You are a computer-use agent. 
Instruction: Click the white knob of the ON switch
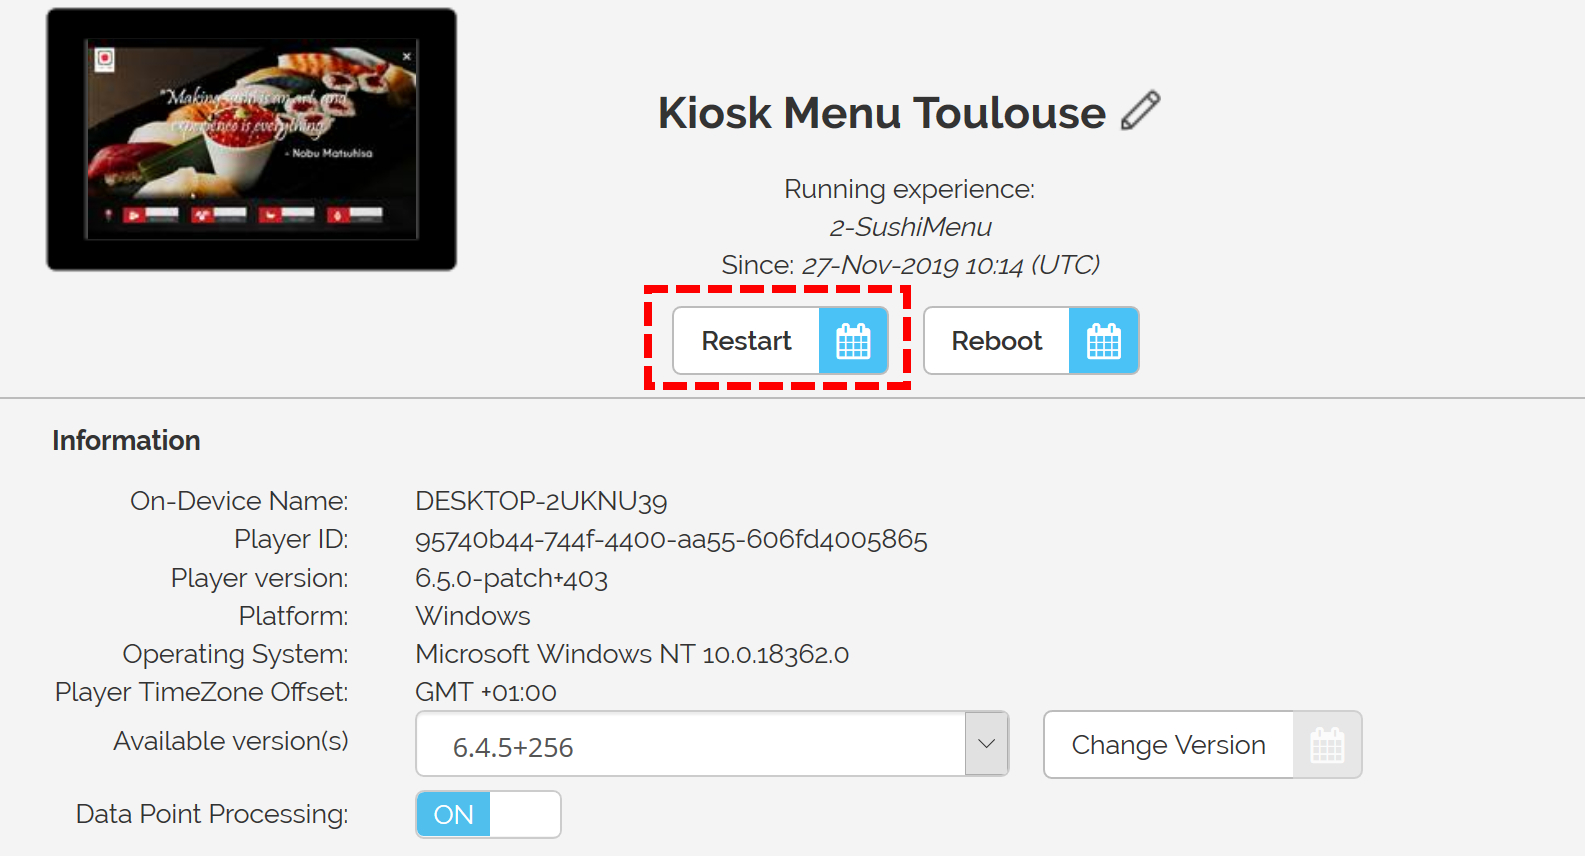coord(524,814)
